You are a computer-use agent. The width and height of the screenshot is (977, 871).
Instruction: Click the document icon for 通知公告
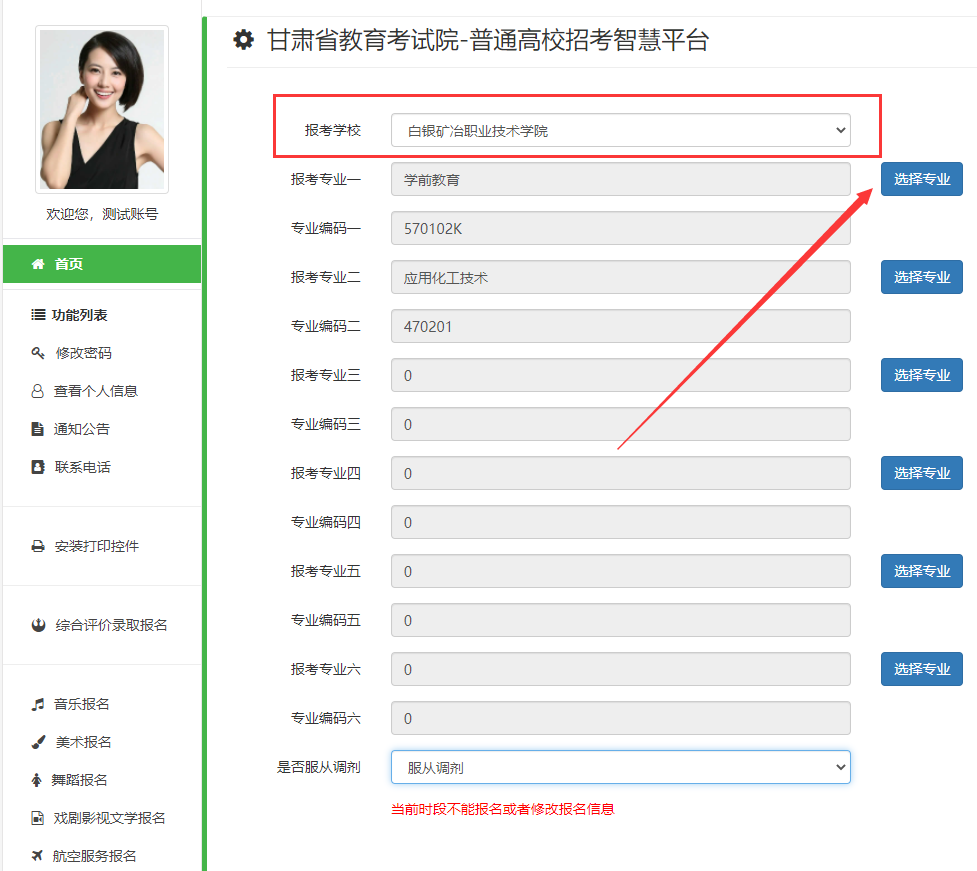[38, 429]
